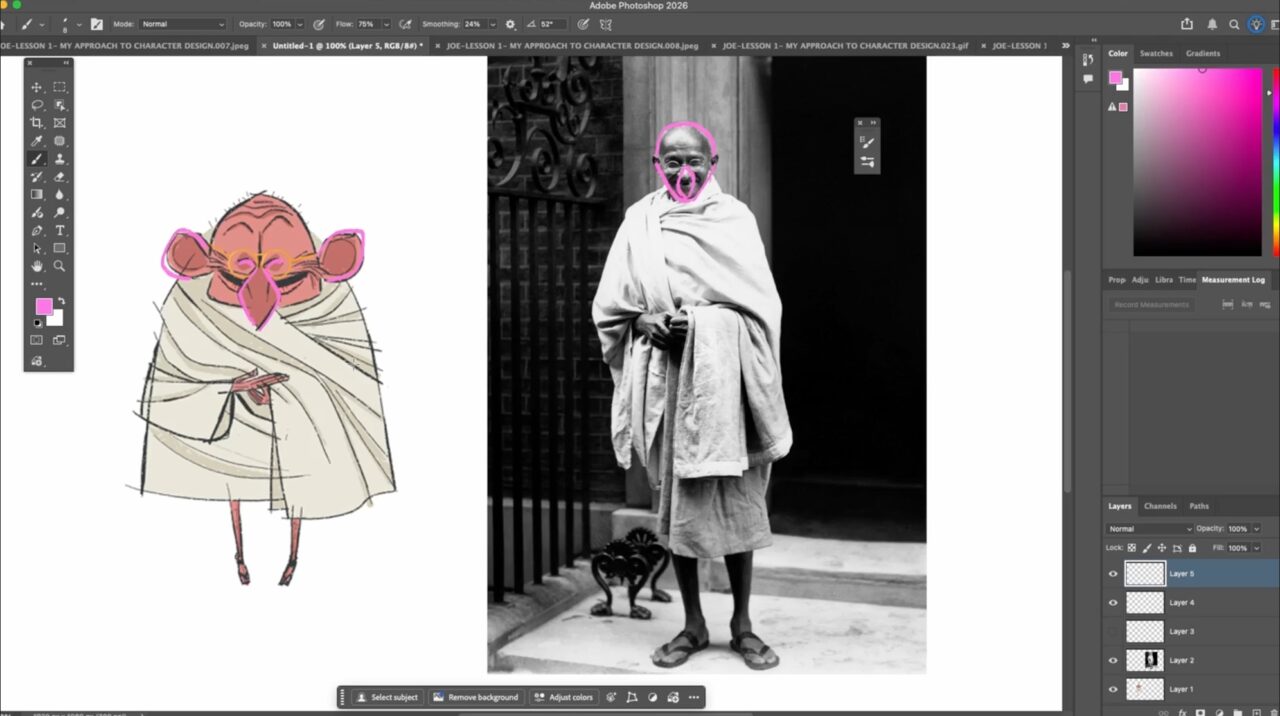Open smoothing options gear icon
Viewport: 1280px width, 716px height.
511,24
